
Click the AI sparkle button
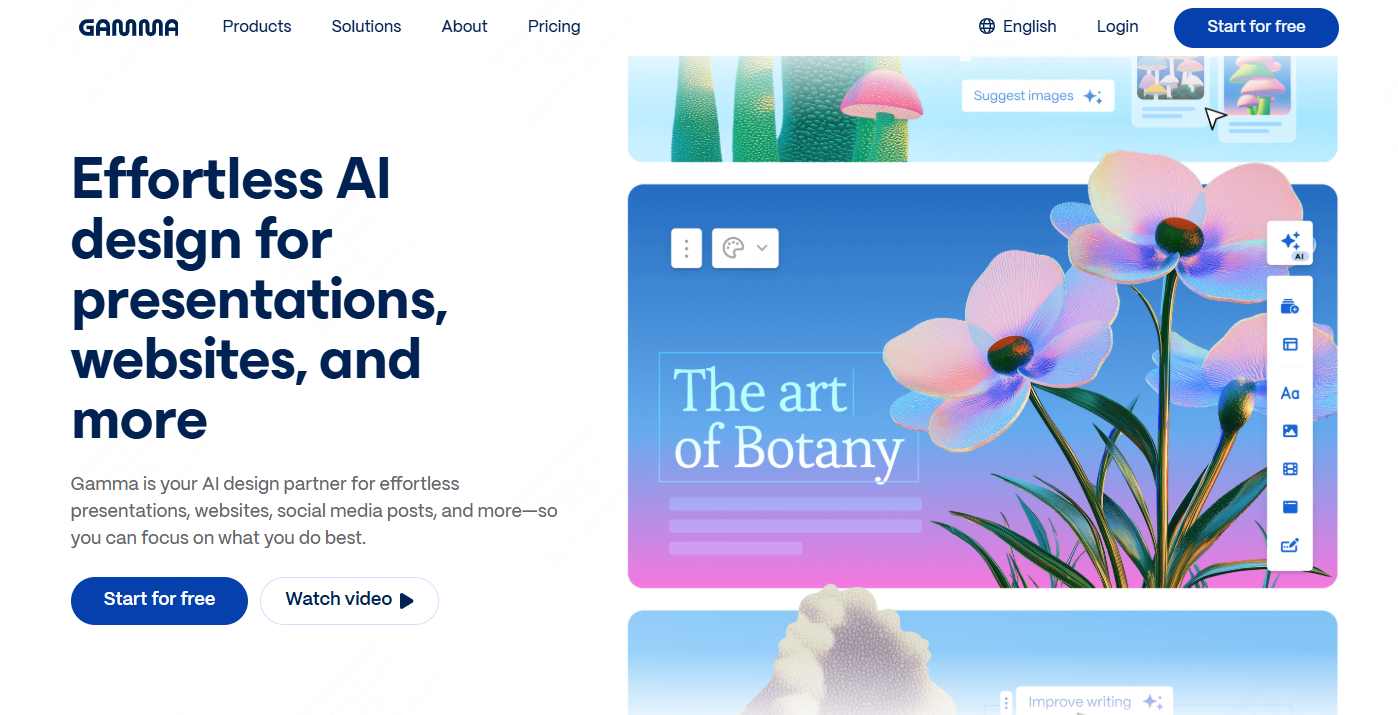coord(1290,243)
